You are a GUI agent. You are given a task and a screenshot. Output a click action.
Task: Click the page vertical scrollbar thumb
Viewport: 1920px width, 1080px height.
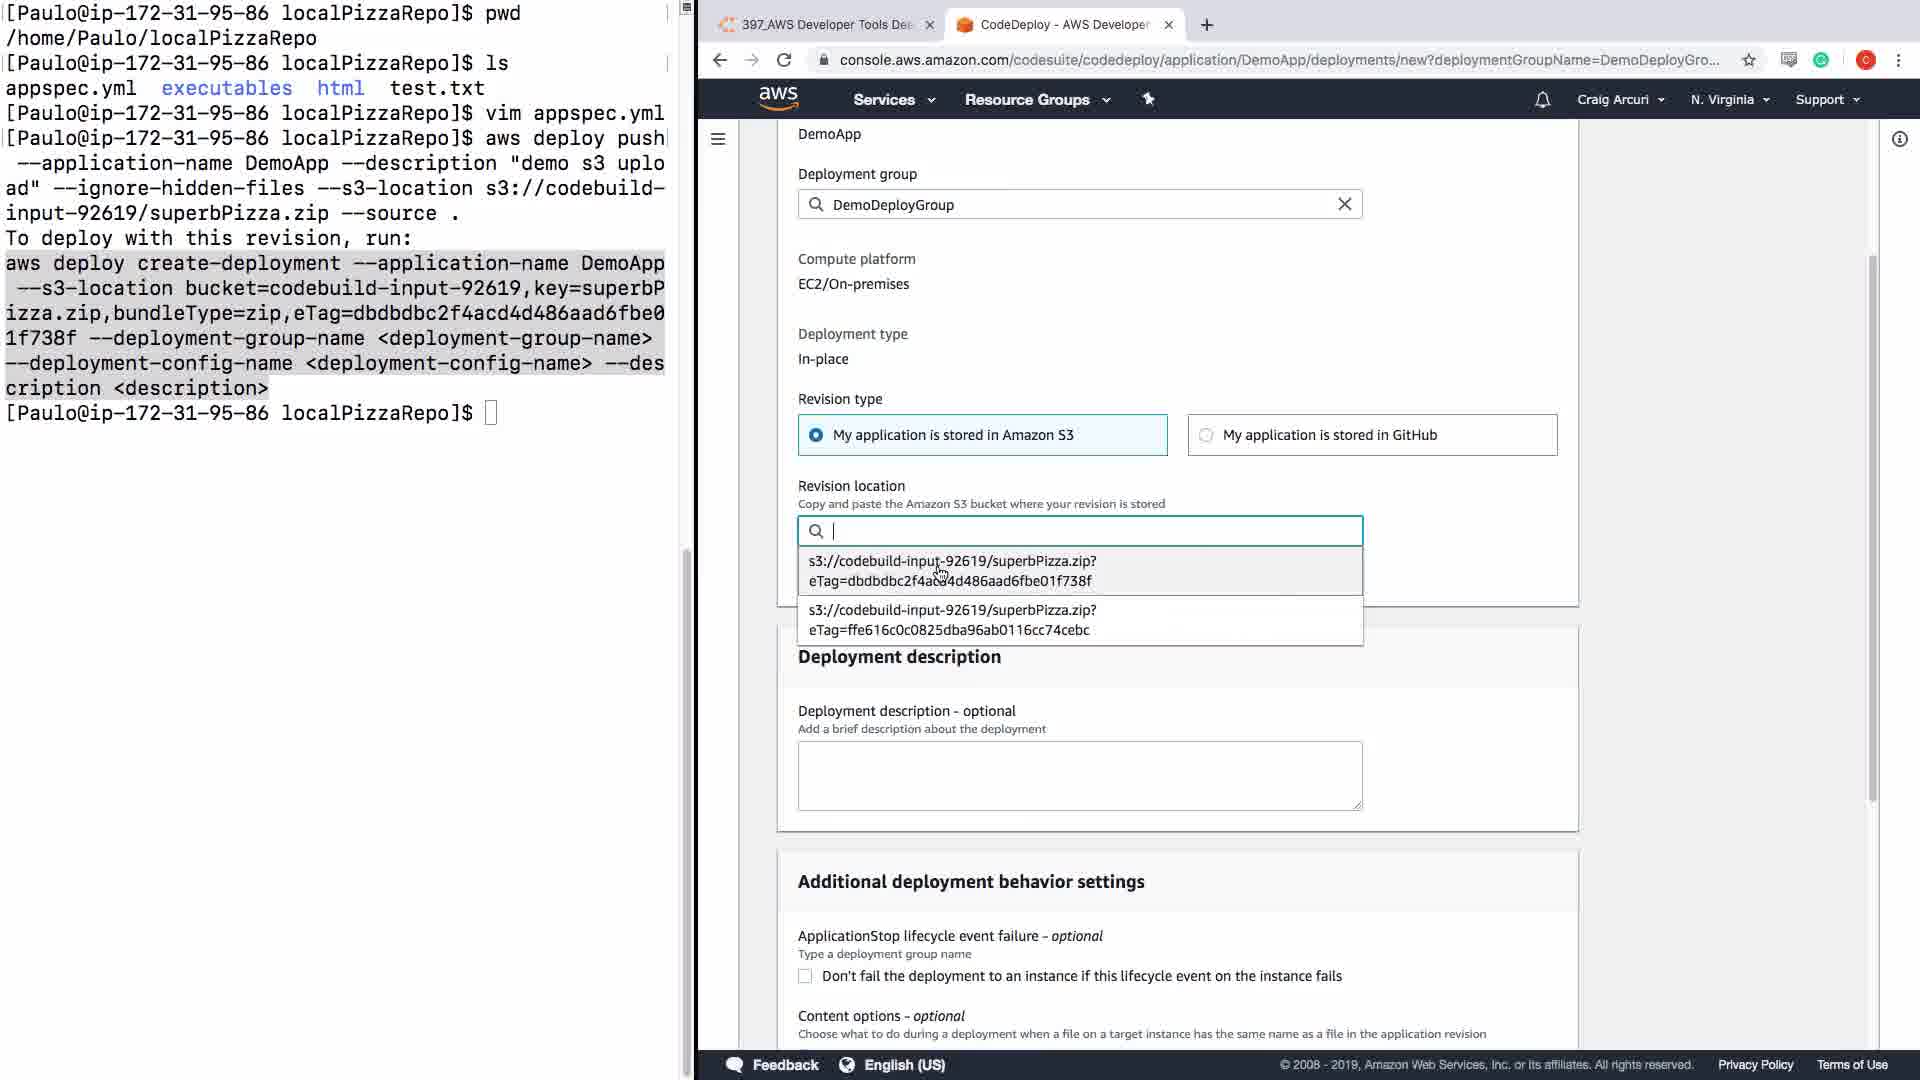pos(1872,528)
